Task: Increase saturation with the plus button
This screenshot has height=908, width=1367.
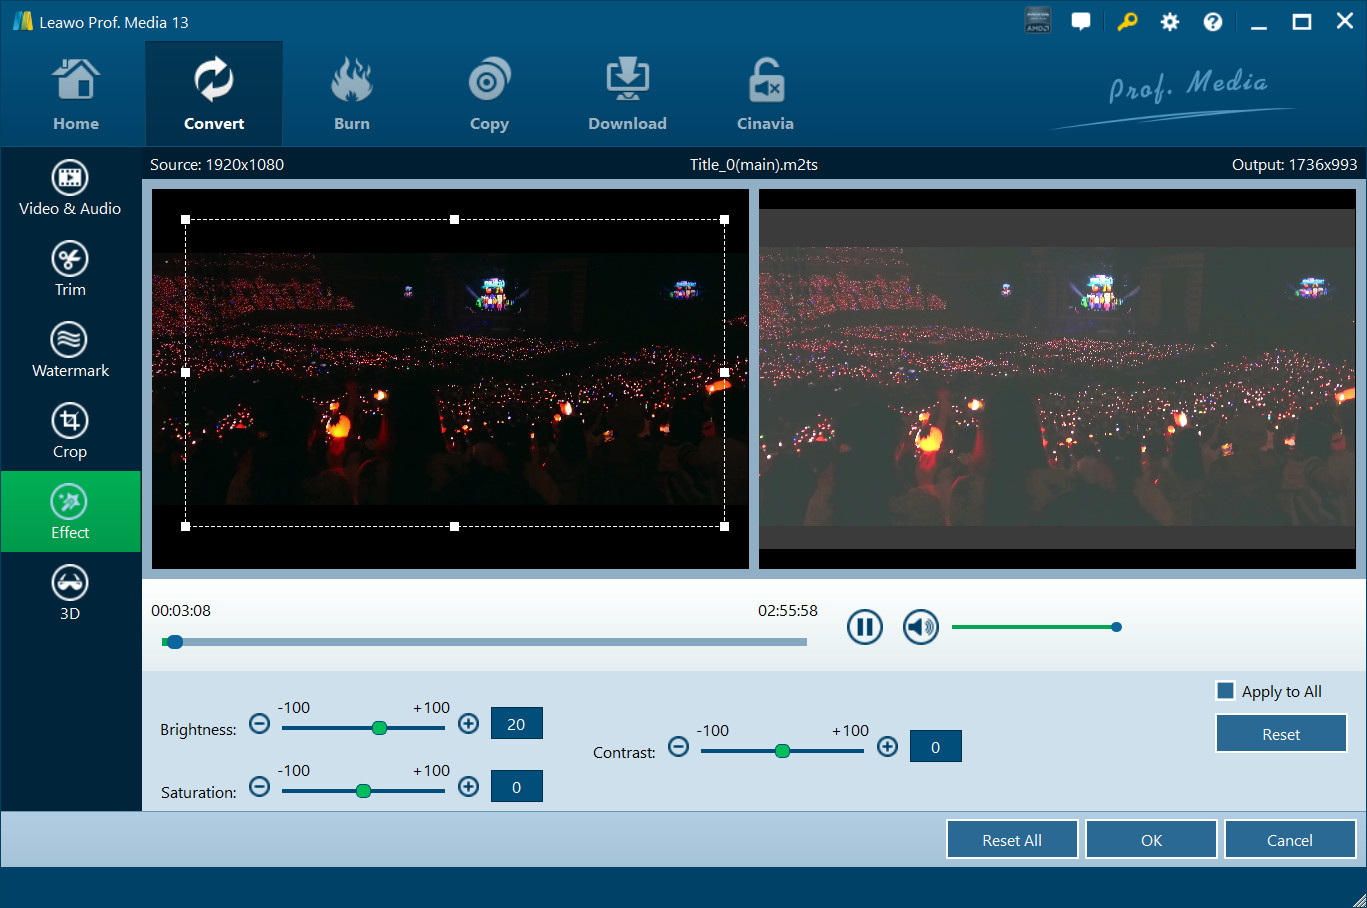Action: 468,786
